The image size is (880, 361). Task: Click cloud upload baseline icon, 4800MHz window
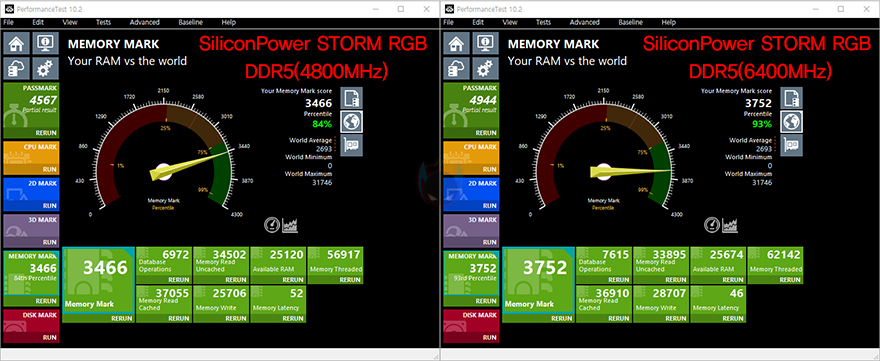pyautogui.click(x=16, y=68)
